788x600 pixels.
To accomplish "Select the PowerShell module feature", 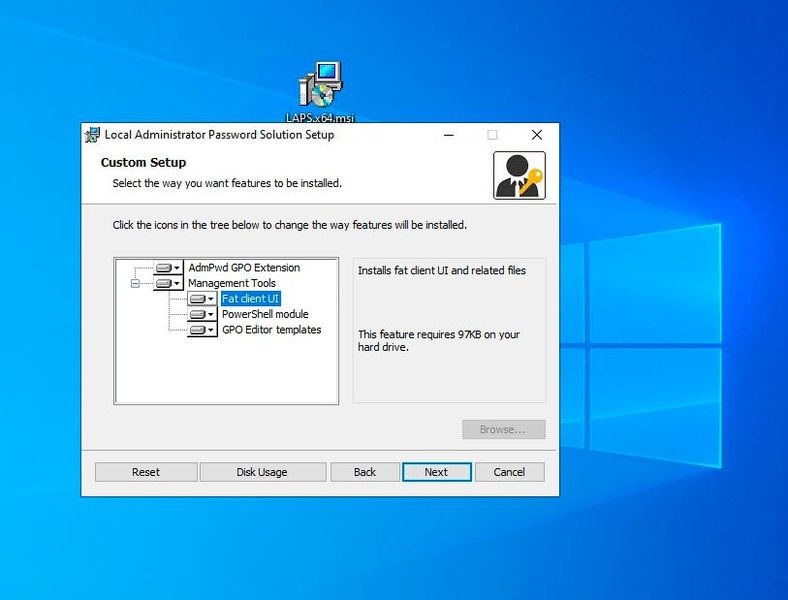I will pyautogui.click(x=265, y=314).
